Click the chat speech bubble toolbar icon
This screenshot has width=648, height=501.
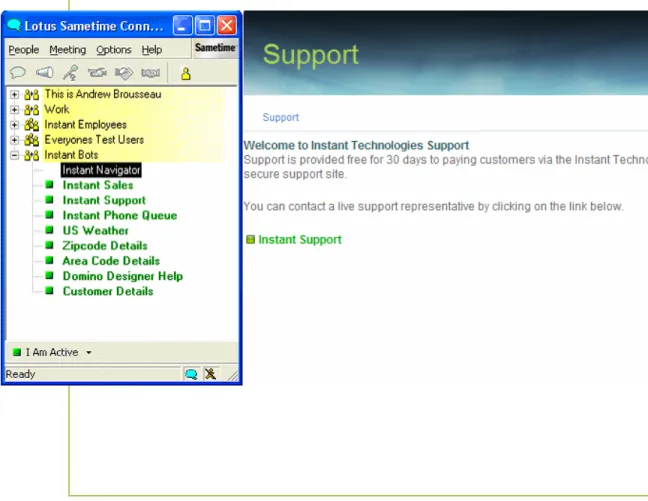coord(18,73)
